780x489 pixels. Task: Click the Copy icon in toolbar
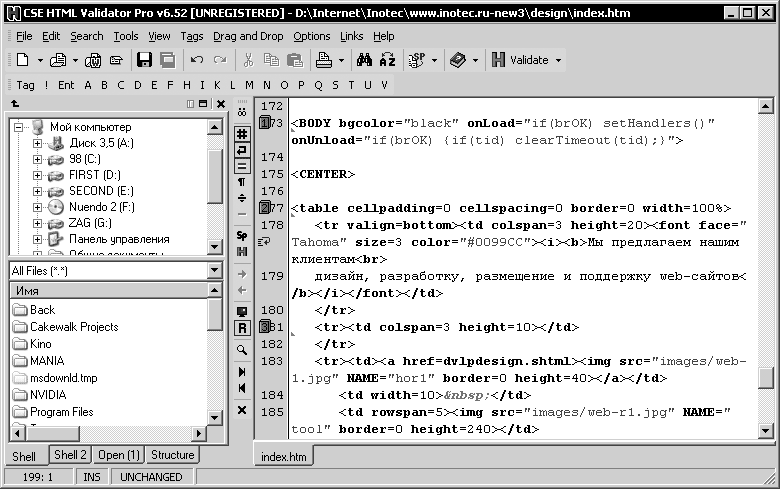271,60
